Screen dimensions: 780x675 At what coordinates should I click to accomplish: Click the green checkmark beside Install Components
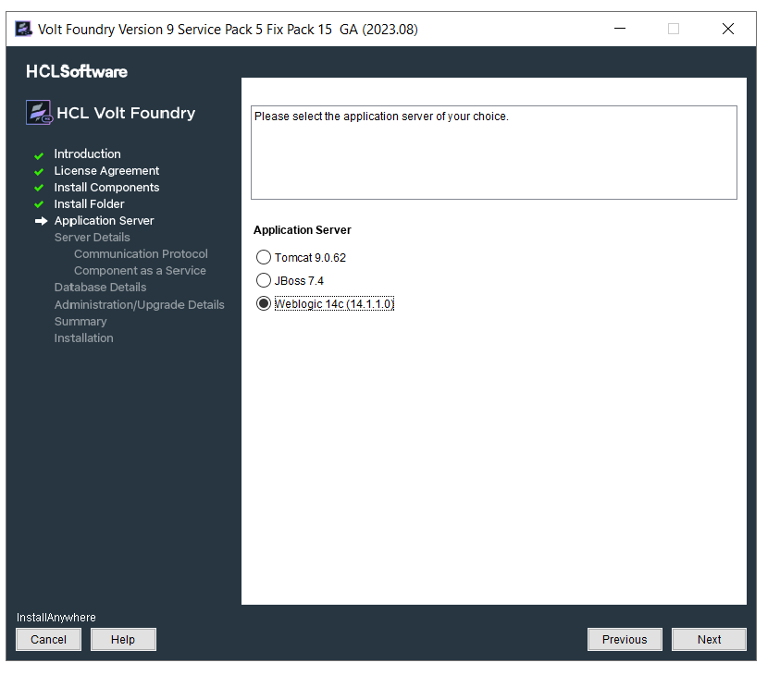click(39, 189)
